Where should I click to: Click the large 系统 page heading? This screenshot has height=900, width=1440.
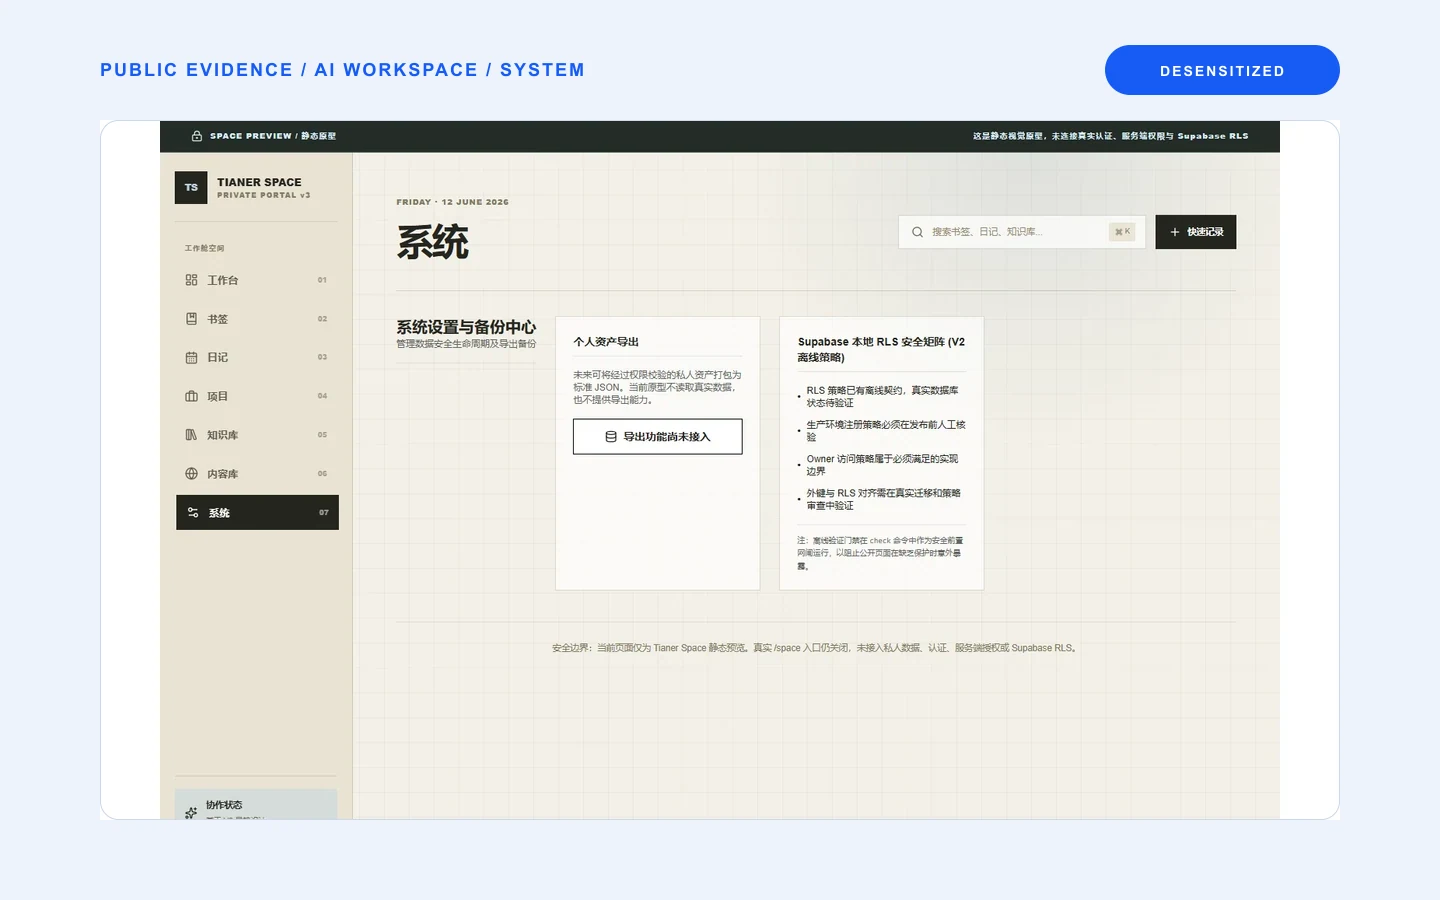point(433,242)
